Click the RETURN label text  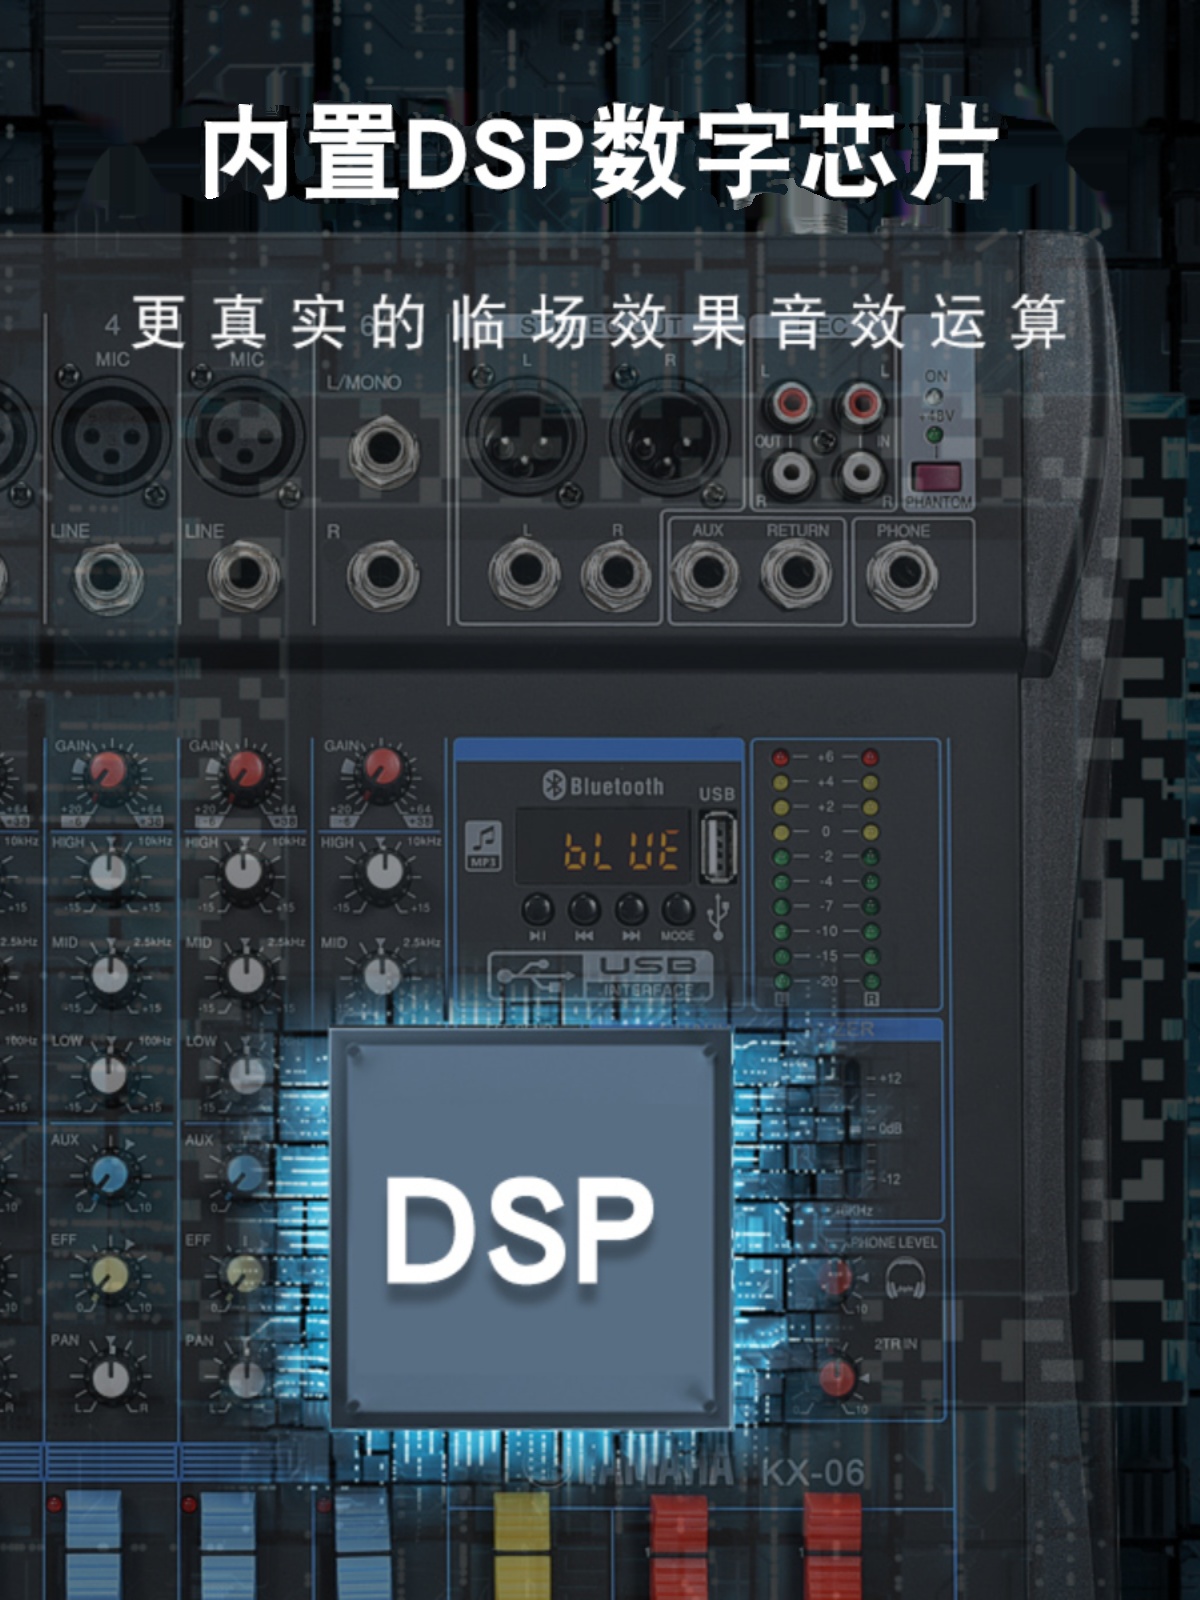click(798, 531)
